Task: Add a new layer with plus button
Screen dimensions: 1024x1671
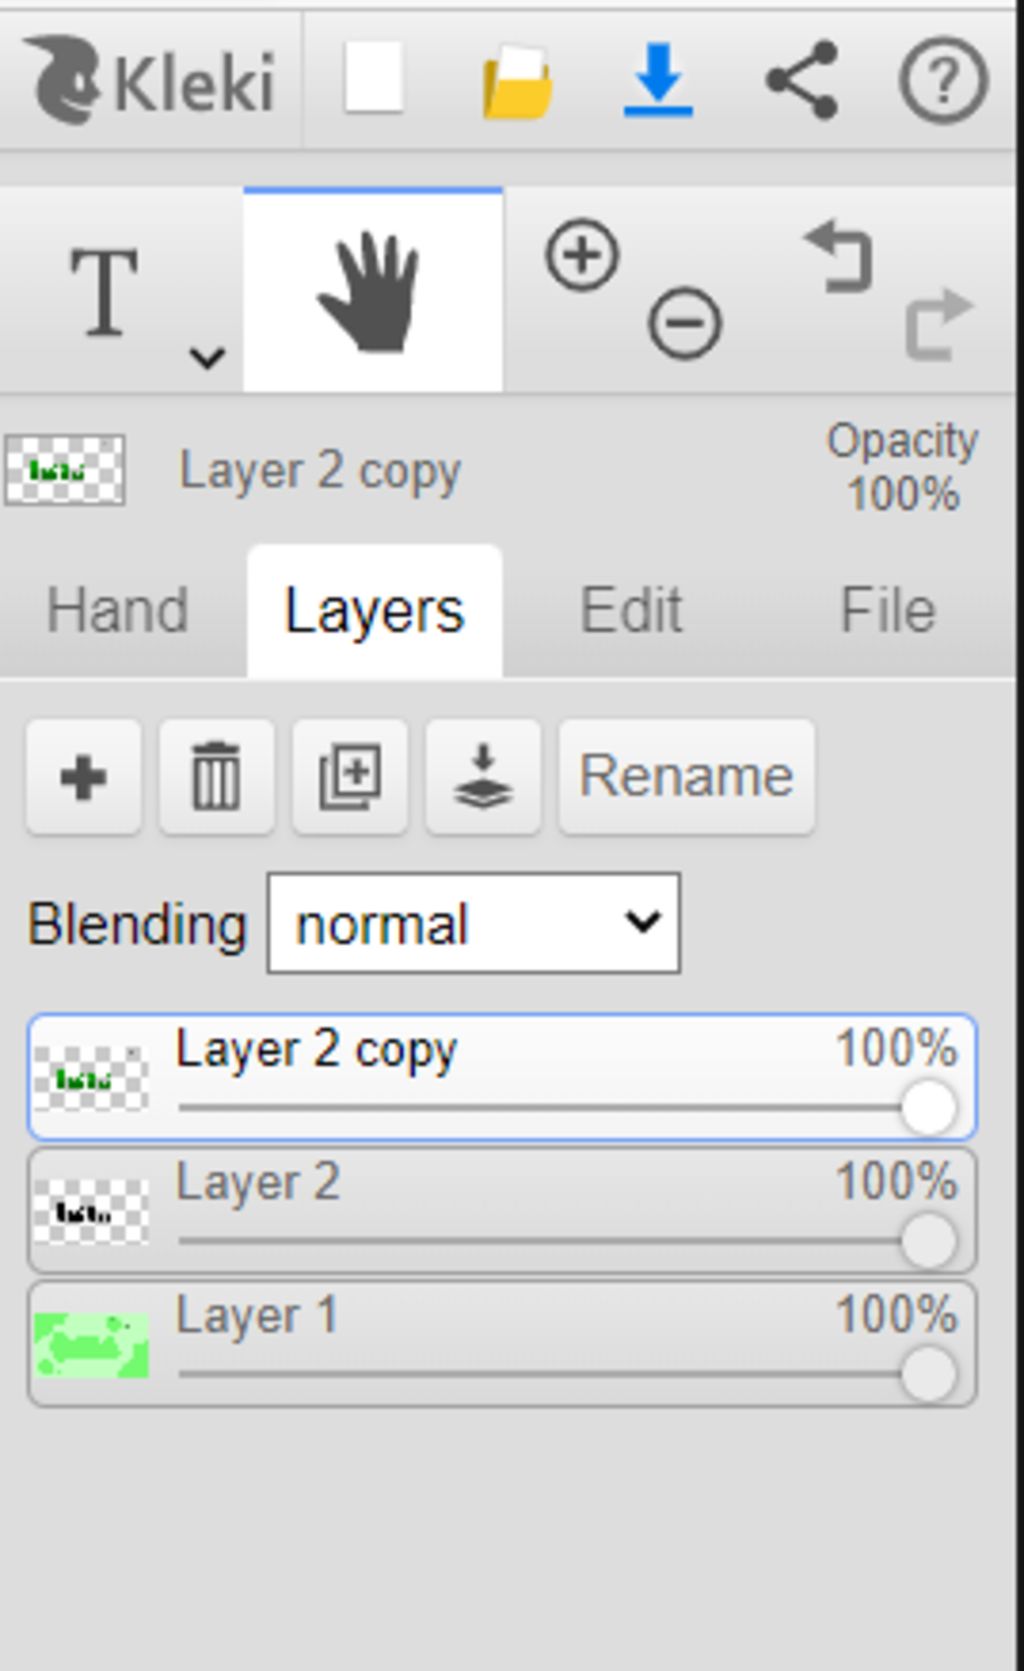Action: [84, 776]
